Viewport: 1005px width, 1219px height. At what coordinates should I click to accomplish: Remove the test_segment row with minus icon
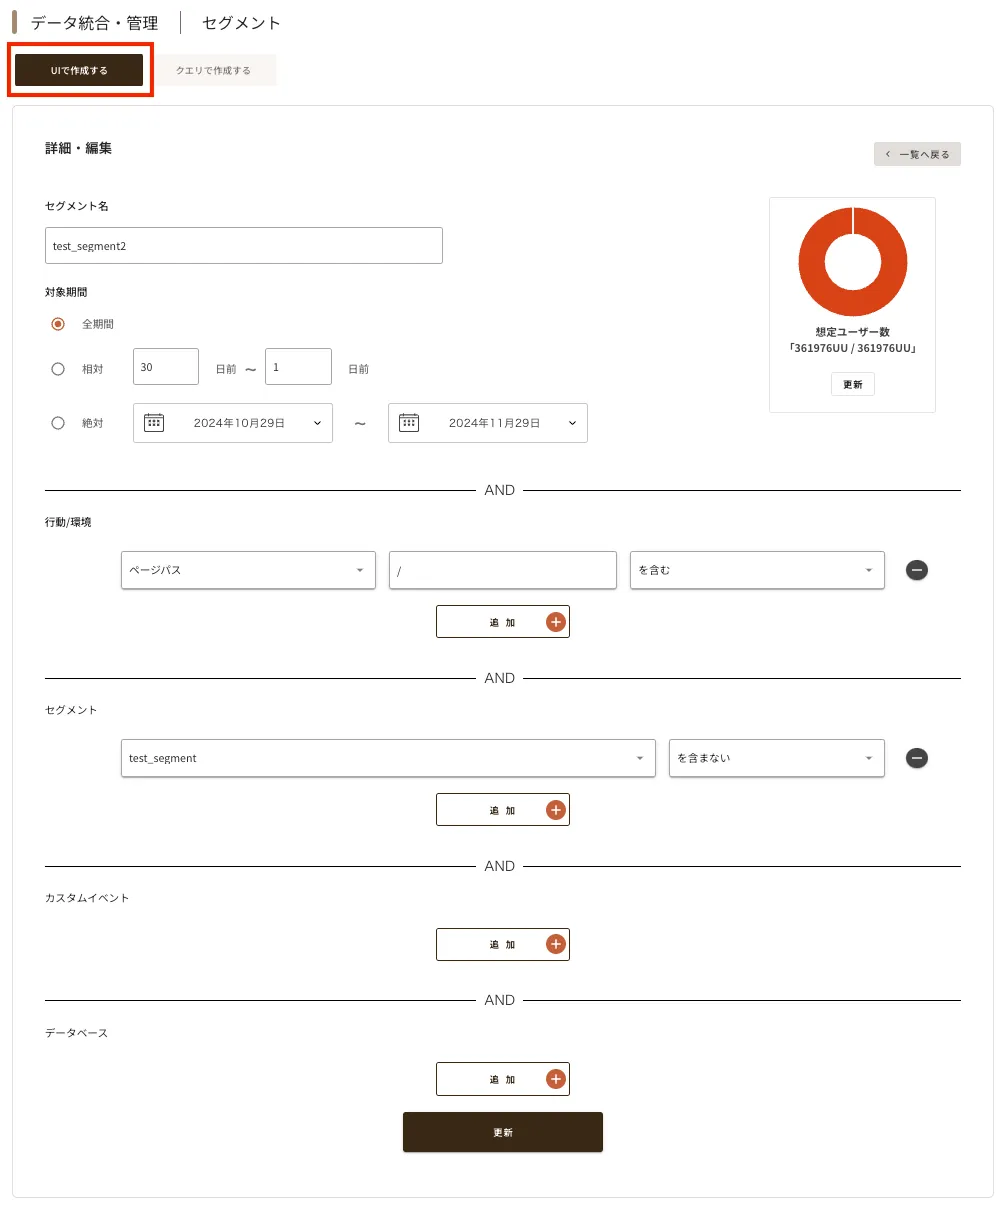(916, 758)
